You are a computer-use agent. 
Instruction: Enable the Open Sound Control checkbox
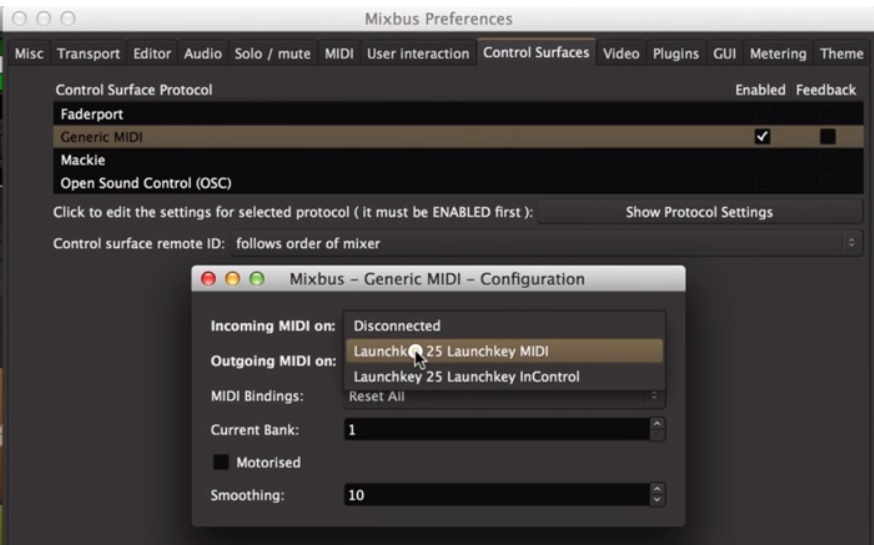762,183
